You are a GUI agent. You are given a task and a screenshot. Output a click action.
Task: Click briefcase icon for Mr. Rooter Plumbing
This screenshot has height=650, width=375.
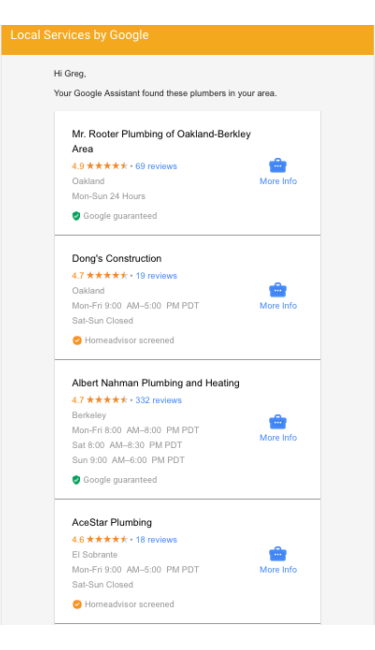pos(278,165)
